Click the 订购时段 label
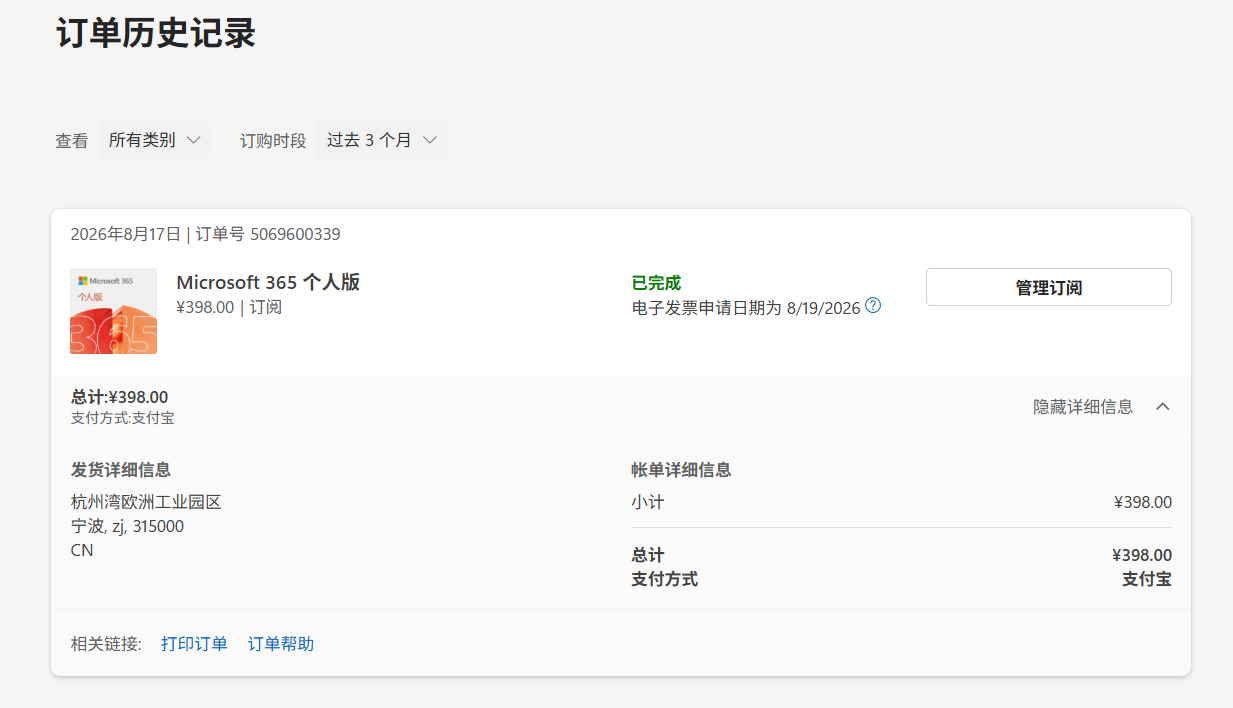Viewport: 1233px width, 708px height. pyautogui.click(x=273, y=141)
